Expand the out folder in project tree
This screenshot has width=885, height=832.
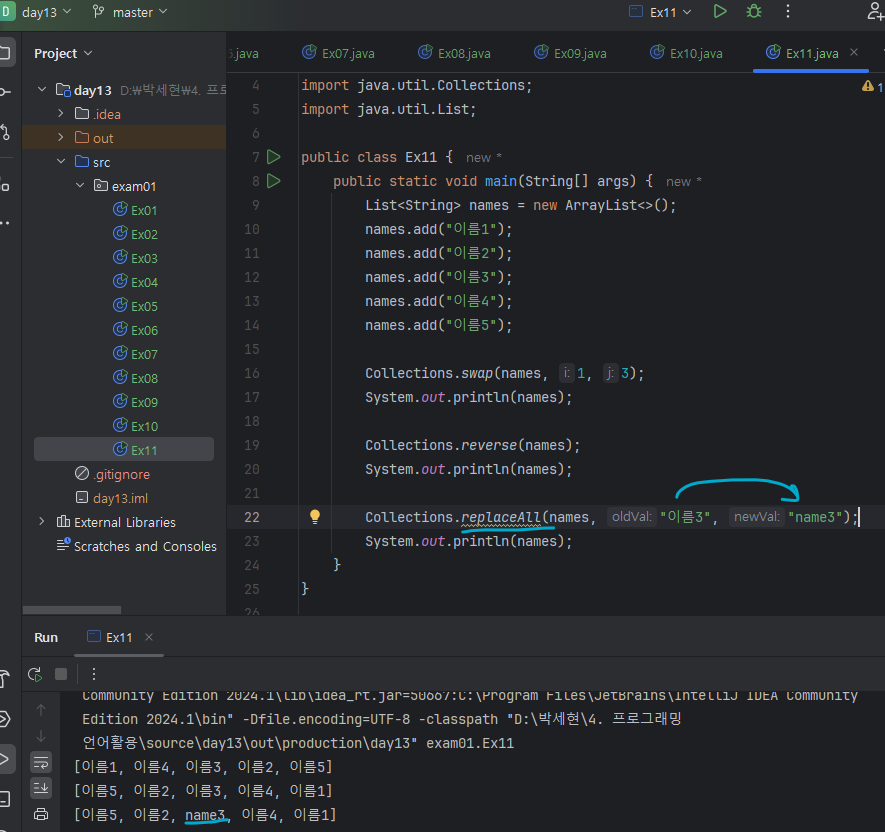[x=60, y=138]
